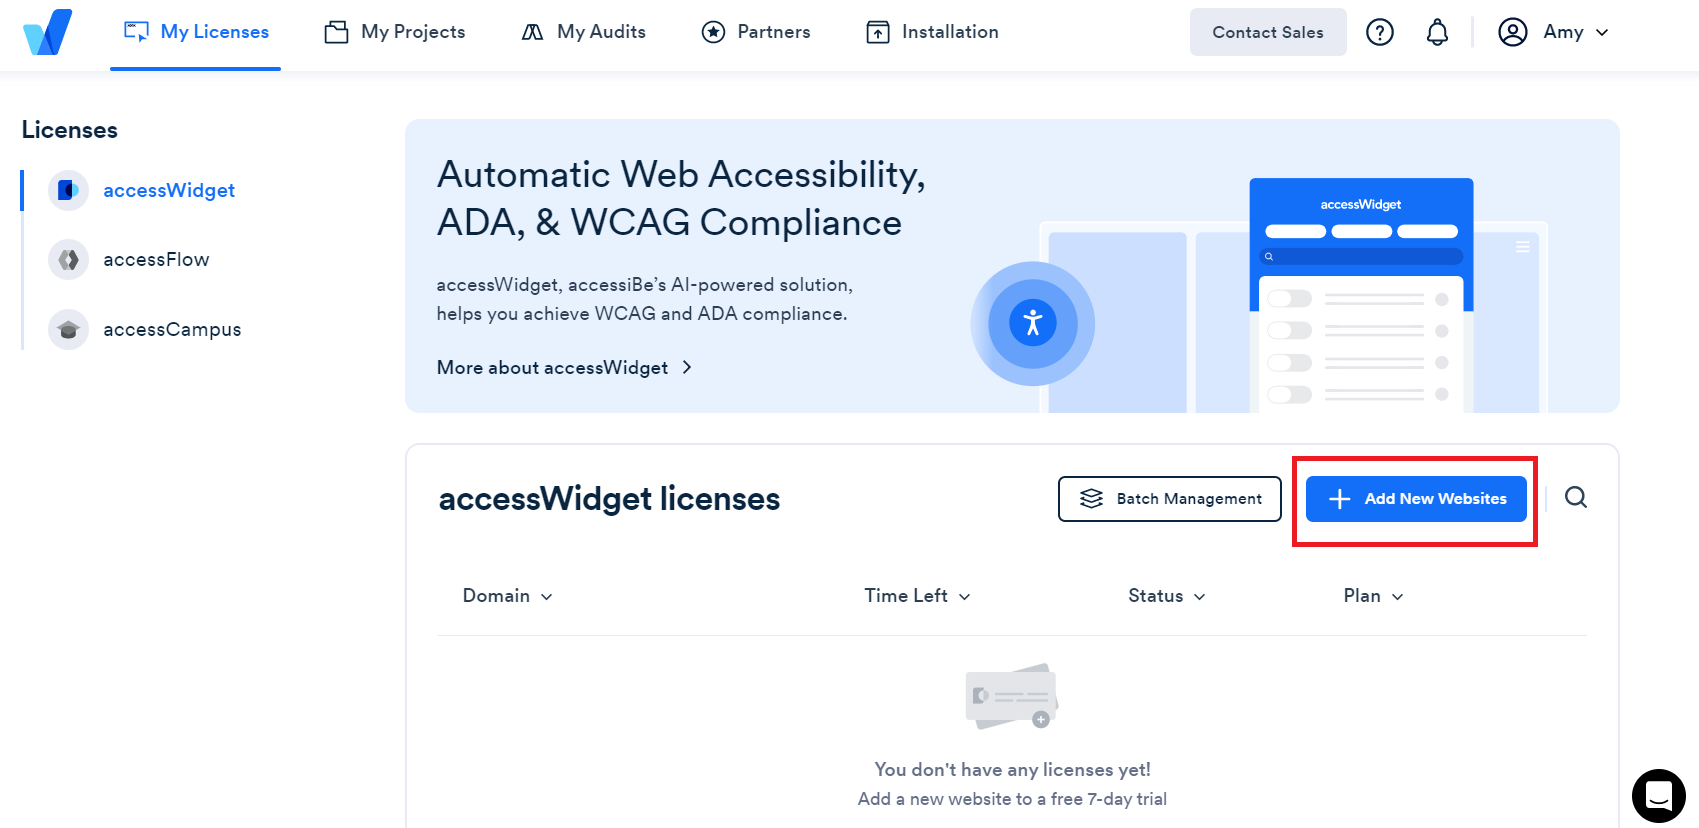The height and width of the screenshot is (828, 1699).
Task: Click the My Audits icon
Action: click(x=533, y=32)
